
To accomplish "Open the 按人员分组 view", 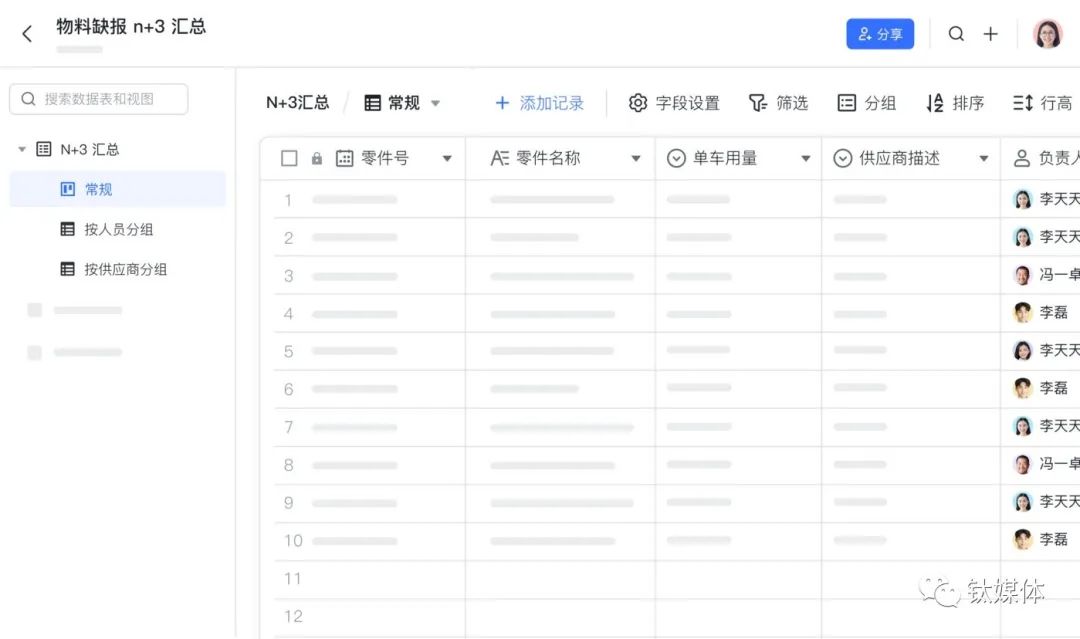I will point(118,229).
